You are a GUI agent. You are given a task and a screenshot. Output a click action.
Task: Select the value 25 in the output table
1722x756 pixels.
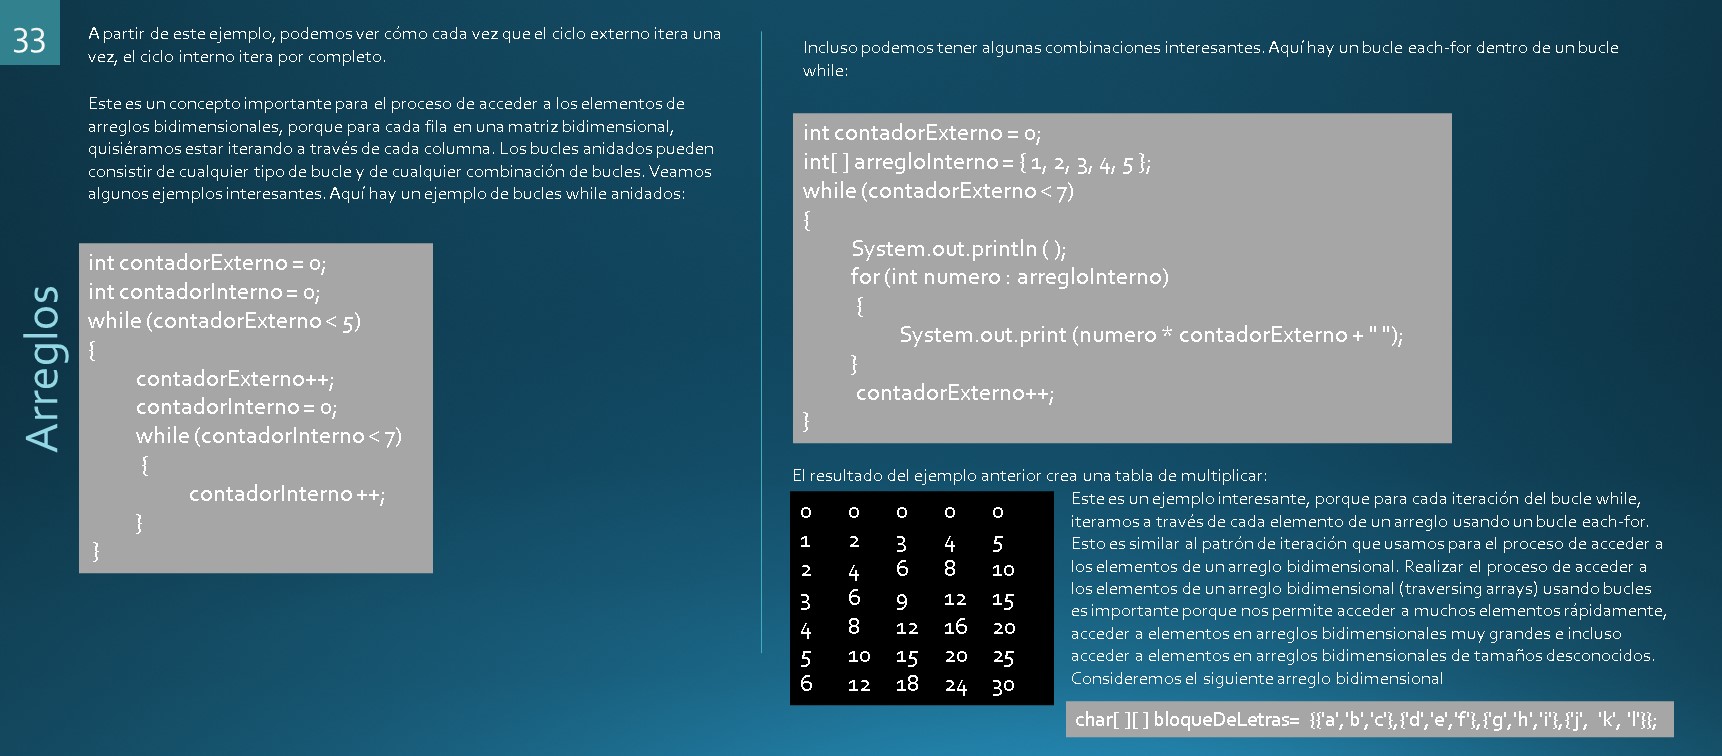(x=1003, y=657)
